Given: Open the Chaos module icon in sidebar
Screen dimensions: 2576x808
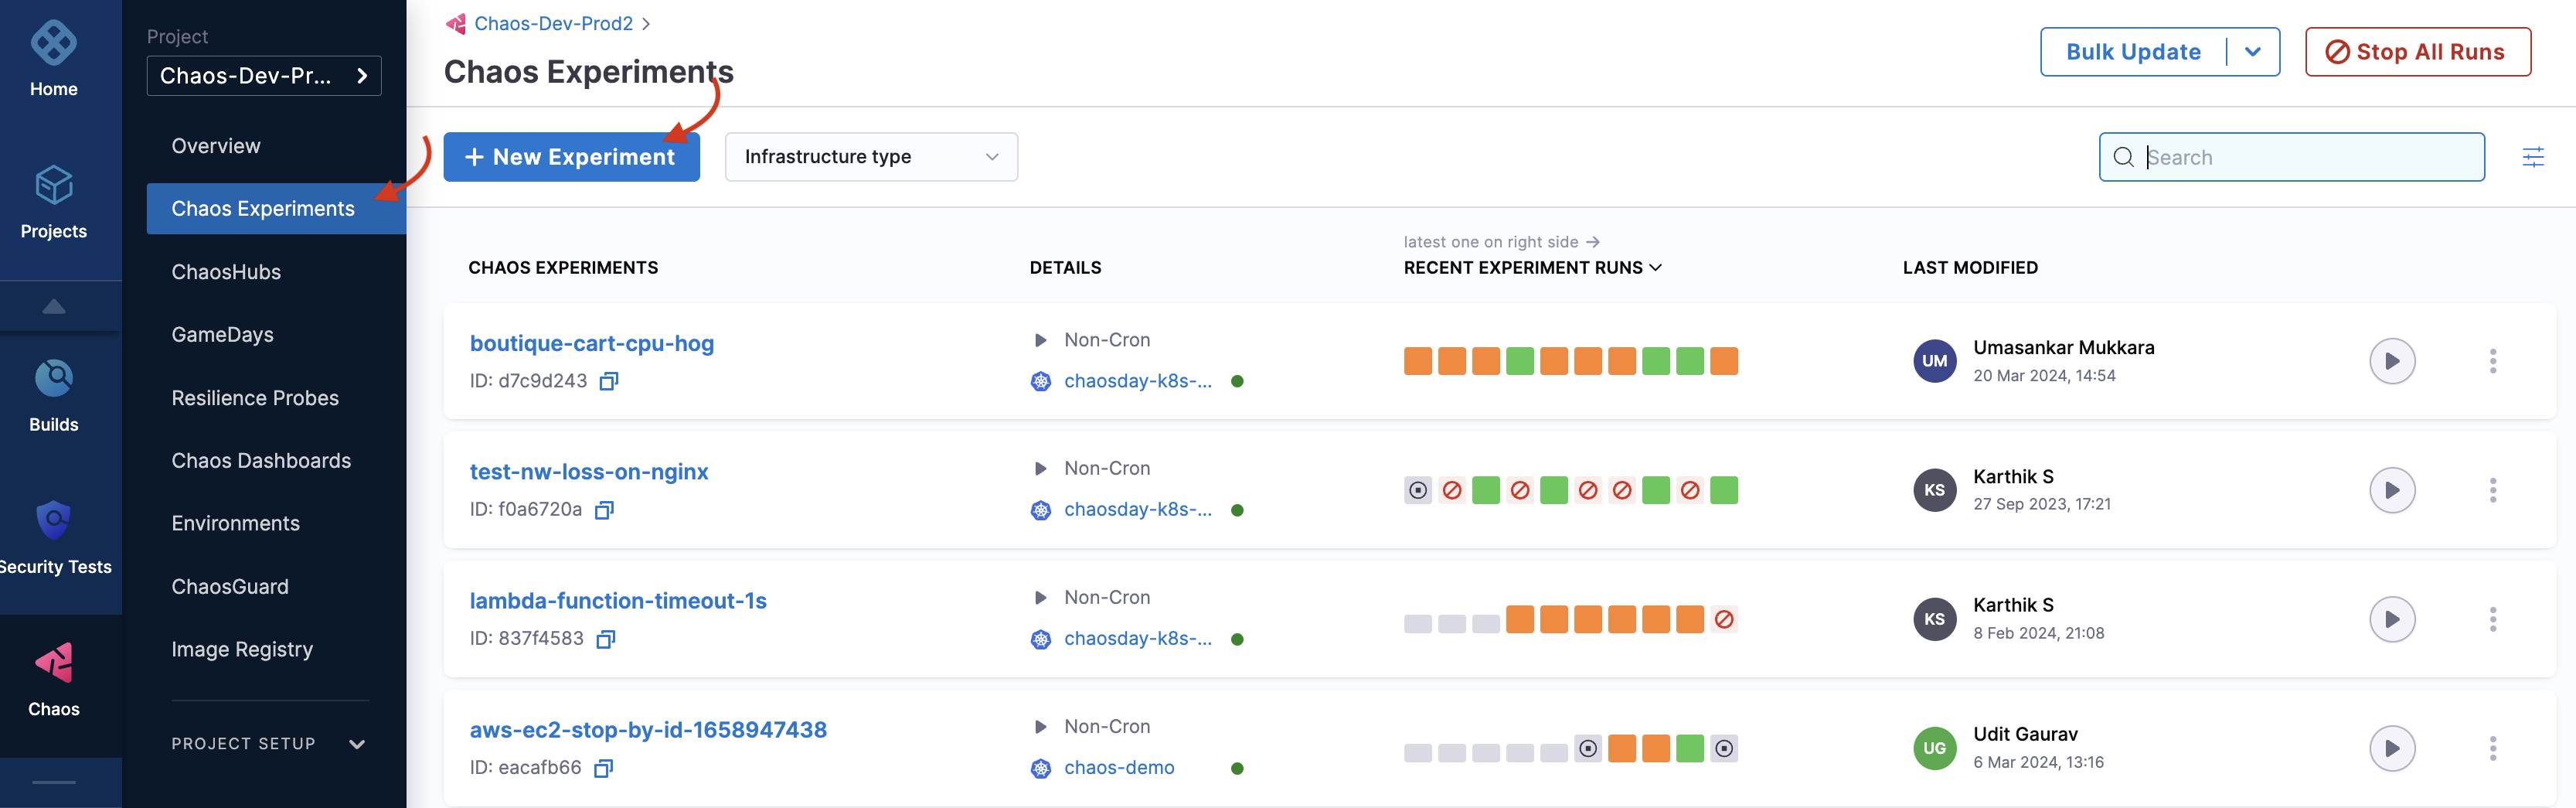Looking at the screenshot, I should coord(54,663).
